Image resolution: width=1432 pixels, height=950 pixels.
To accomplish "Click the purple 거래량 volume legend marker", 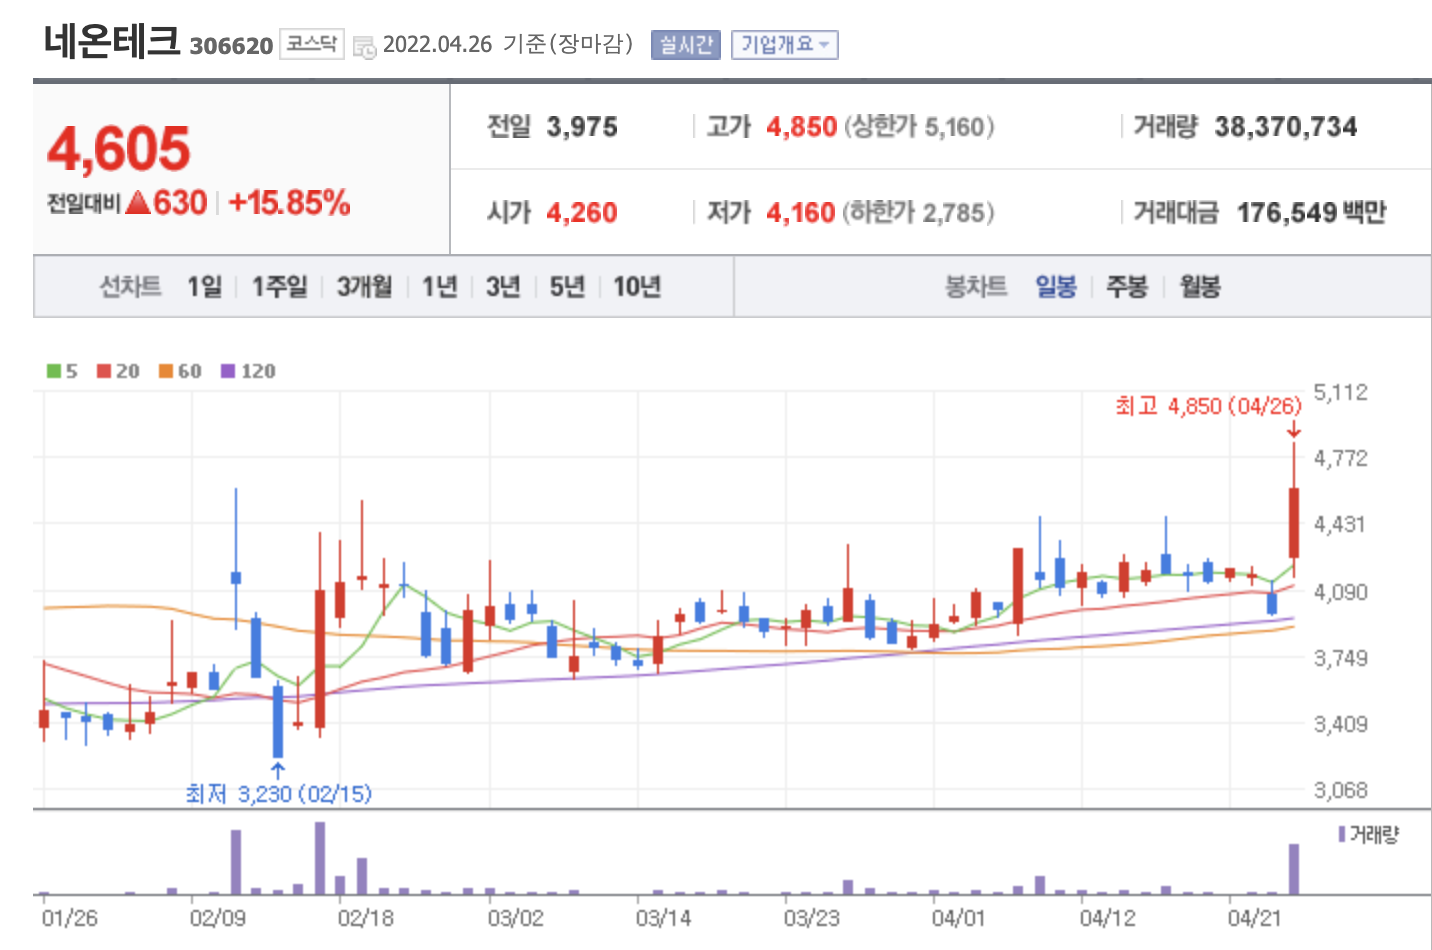I will (1342, 834).
